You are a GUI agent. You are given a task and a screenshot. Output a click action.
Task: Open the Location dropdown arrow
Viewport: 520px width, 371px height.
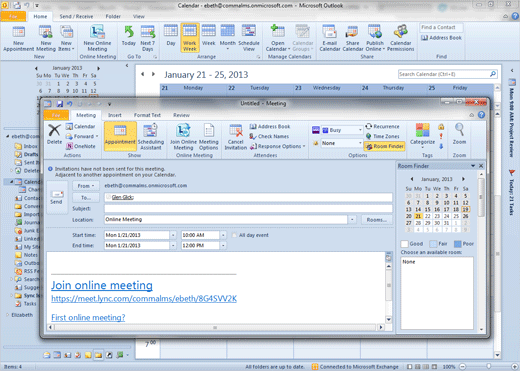[352, 219]
